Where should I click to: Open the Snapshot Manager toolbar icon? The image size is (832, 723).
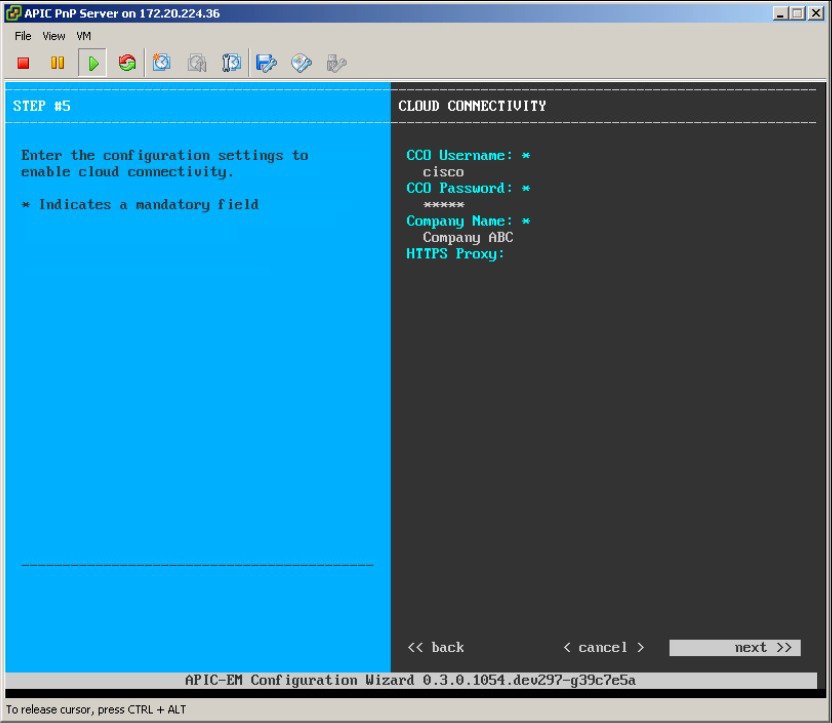point(231,63)
